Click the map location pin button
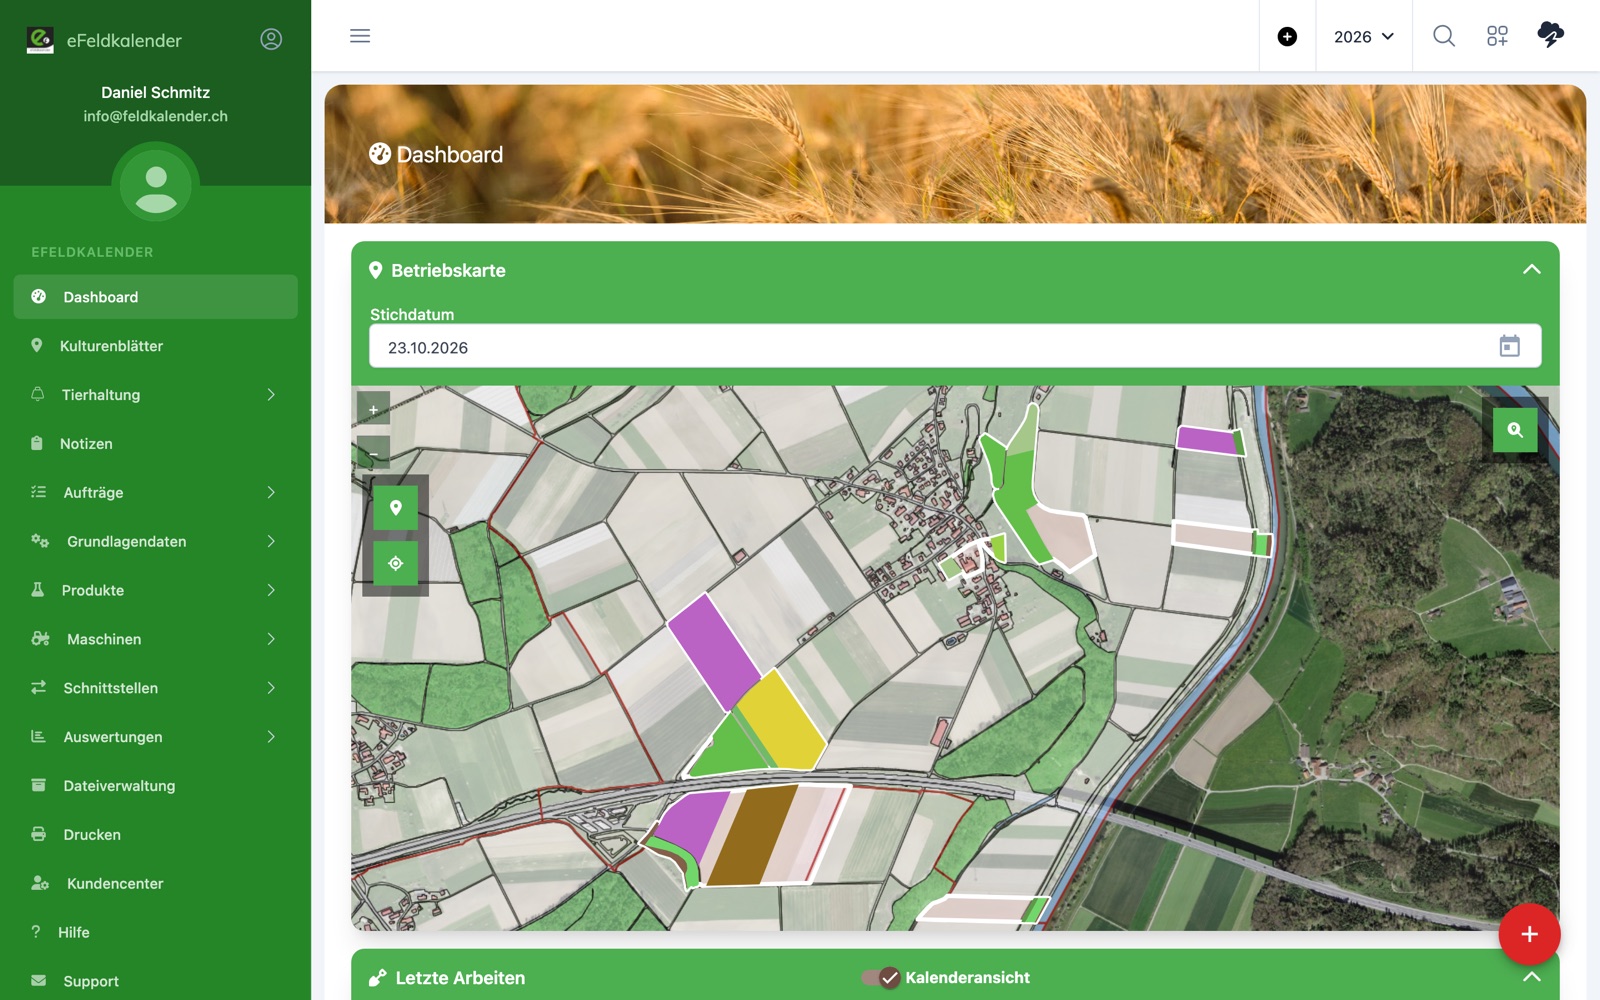 (x=395, y=508)
